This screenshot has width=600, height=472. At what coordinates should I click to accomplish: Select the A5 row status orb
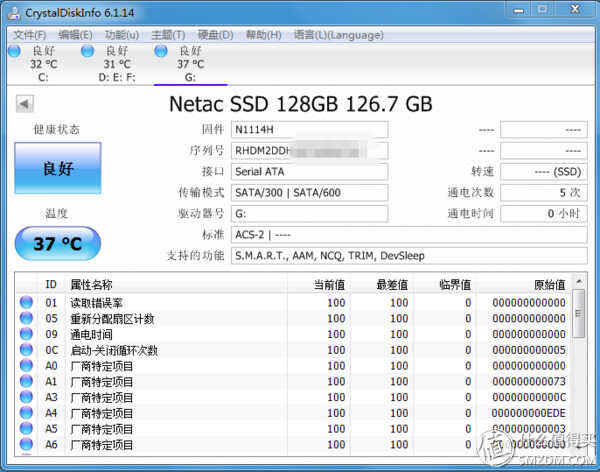[26, 428]
